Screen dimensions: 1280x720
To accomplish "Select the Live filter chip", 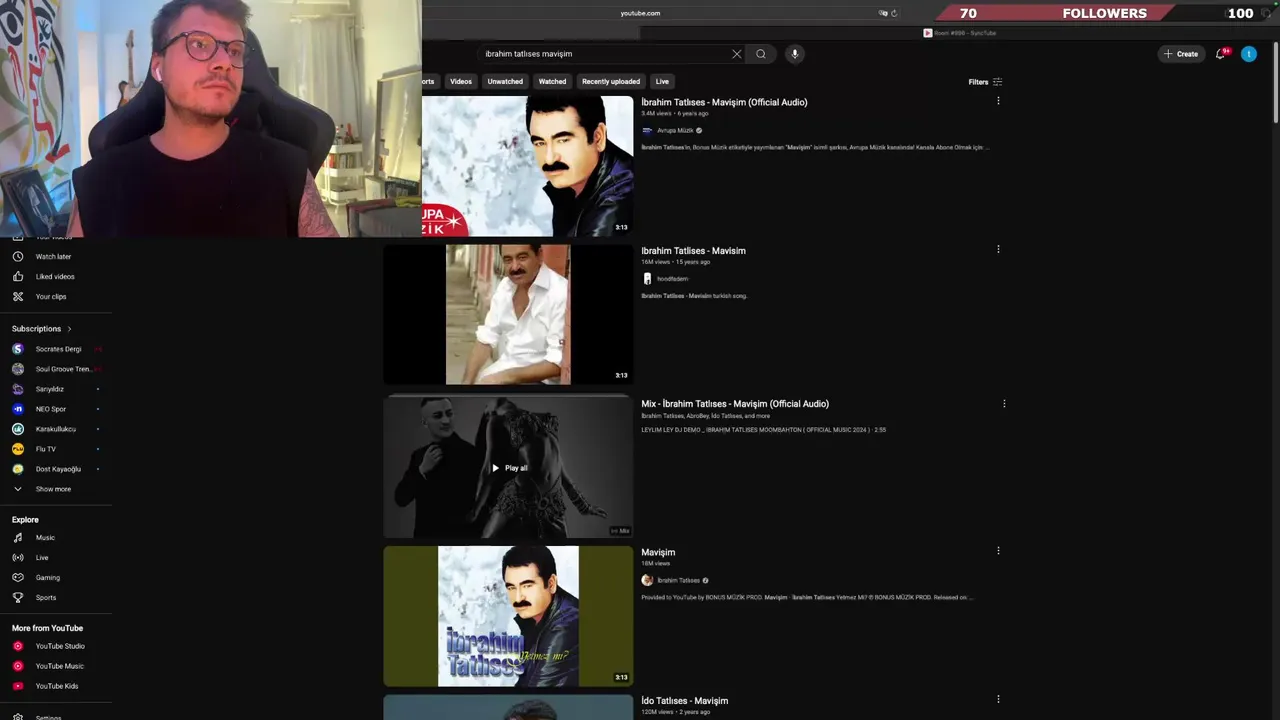I will pos(662,82).
